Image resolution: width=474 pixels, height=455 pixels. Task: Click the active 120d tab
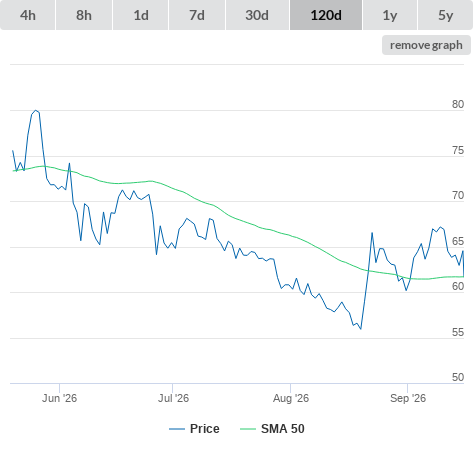(x=326, y=15)
